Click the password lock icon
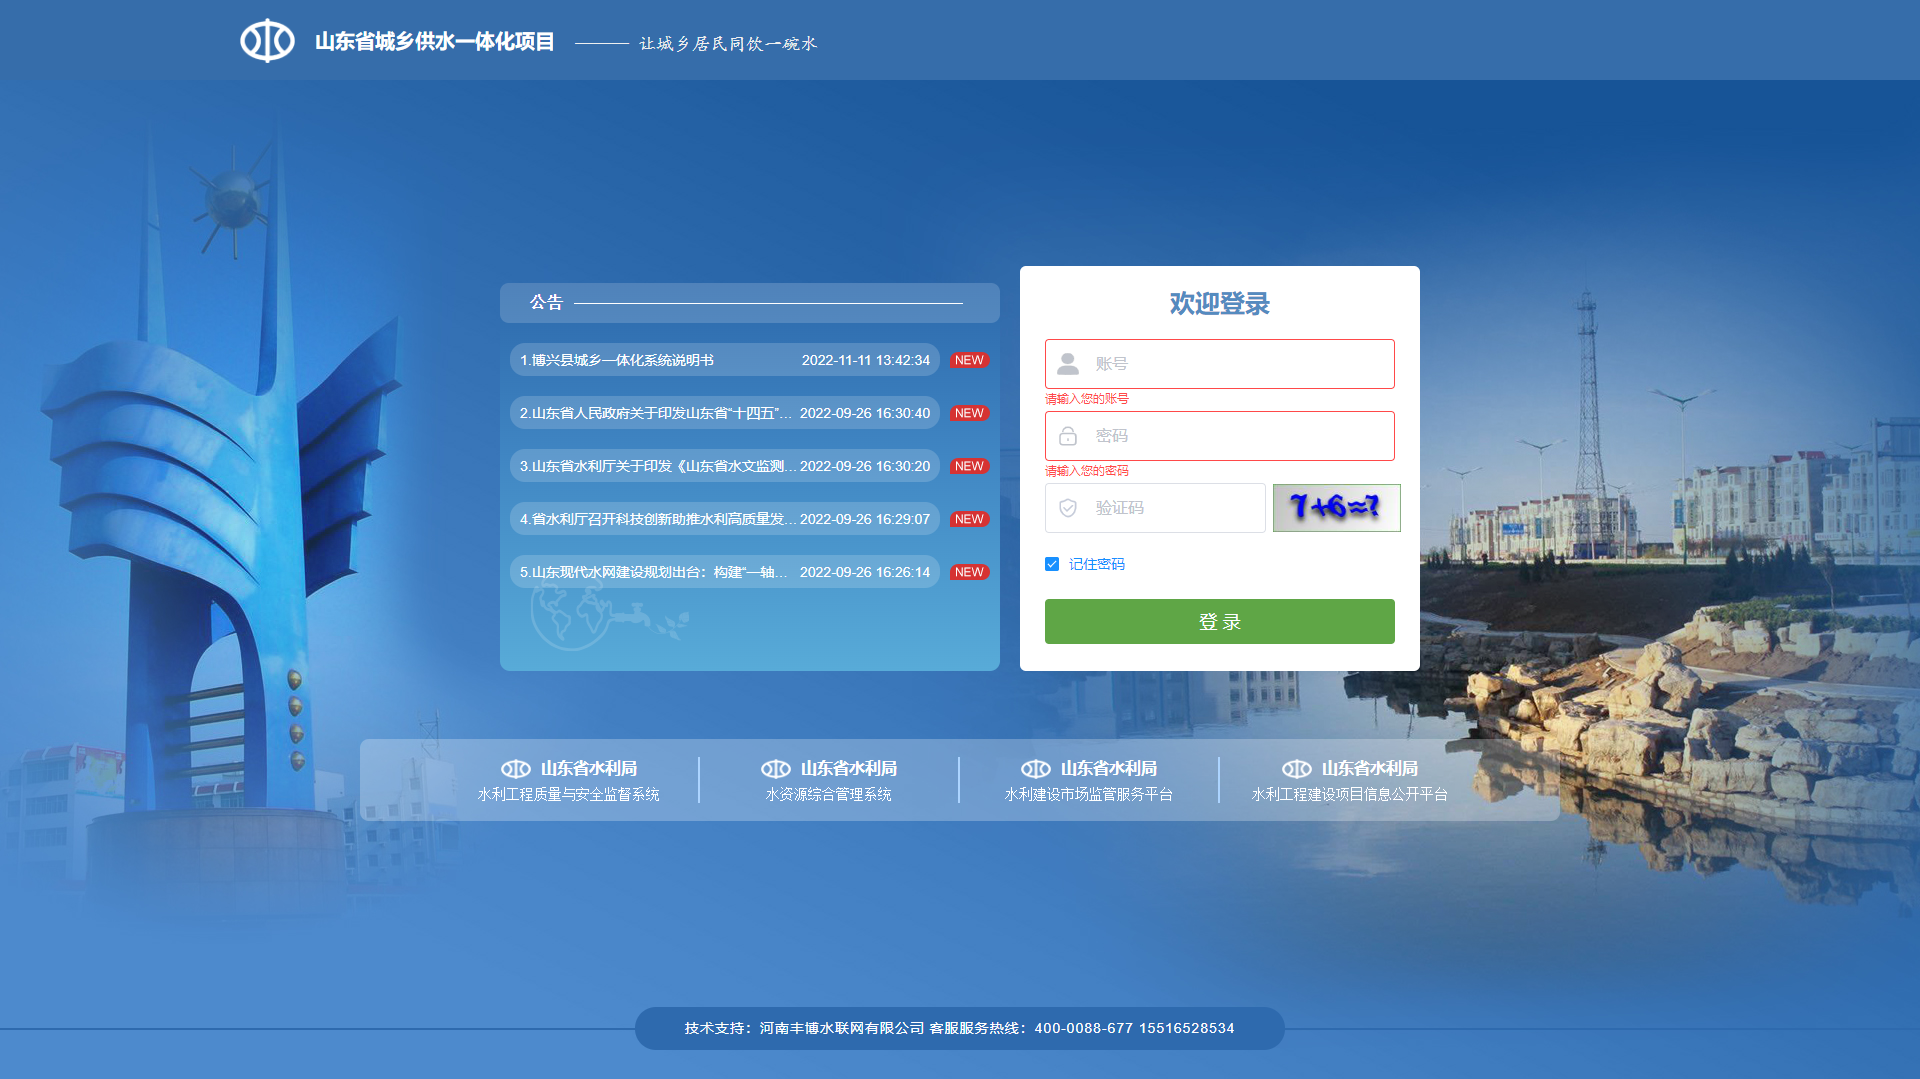The image size is (1920, 1079). [x=1068, y=435]
